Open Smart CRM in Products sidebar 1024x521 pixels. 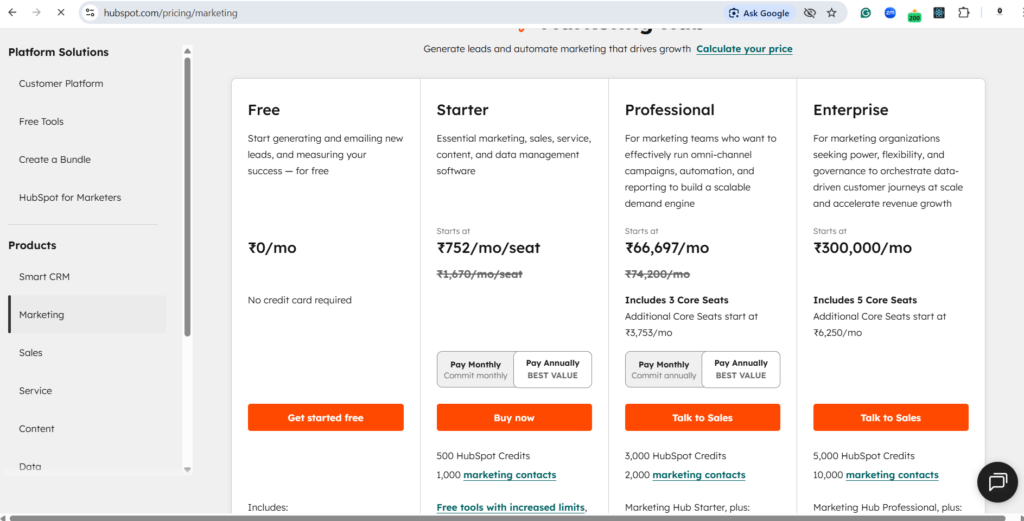click(x=44, y=277)
